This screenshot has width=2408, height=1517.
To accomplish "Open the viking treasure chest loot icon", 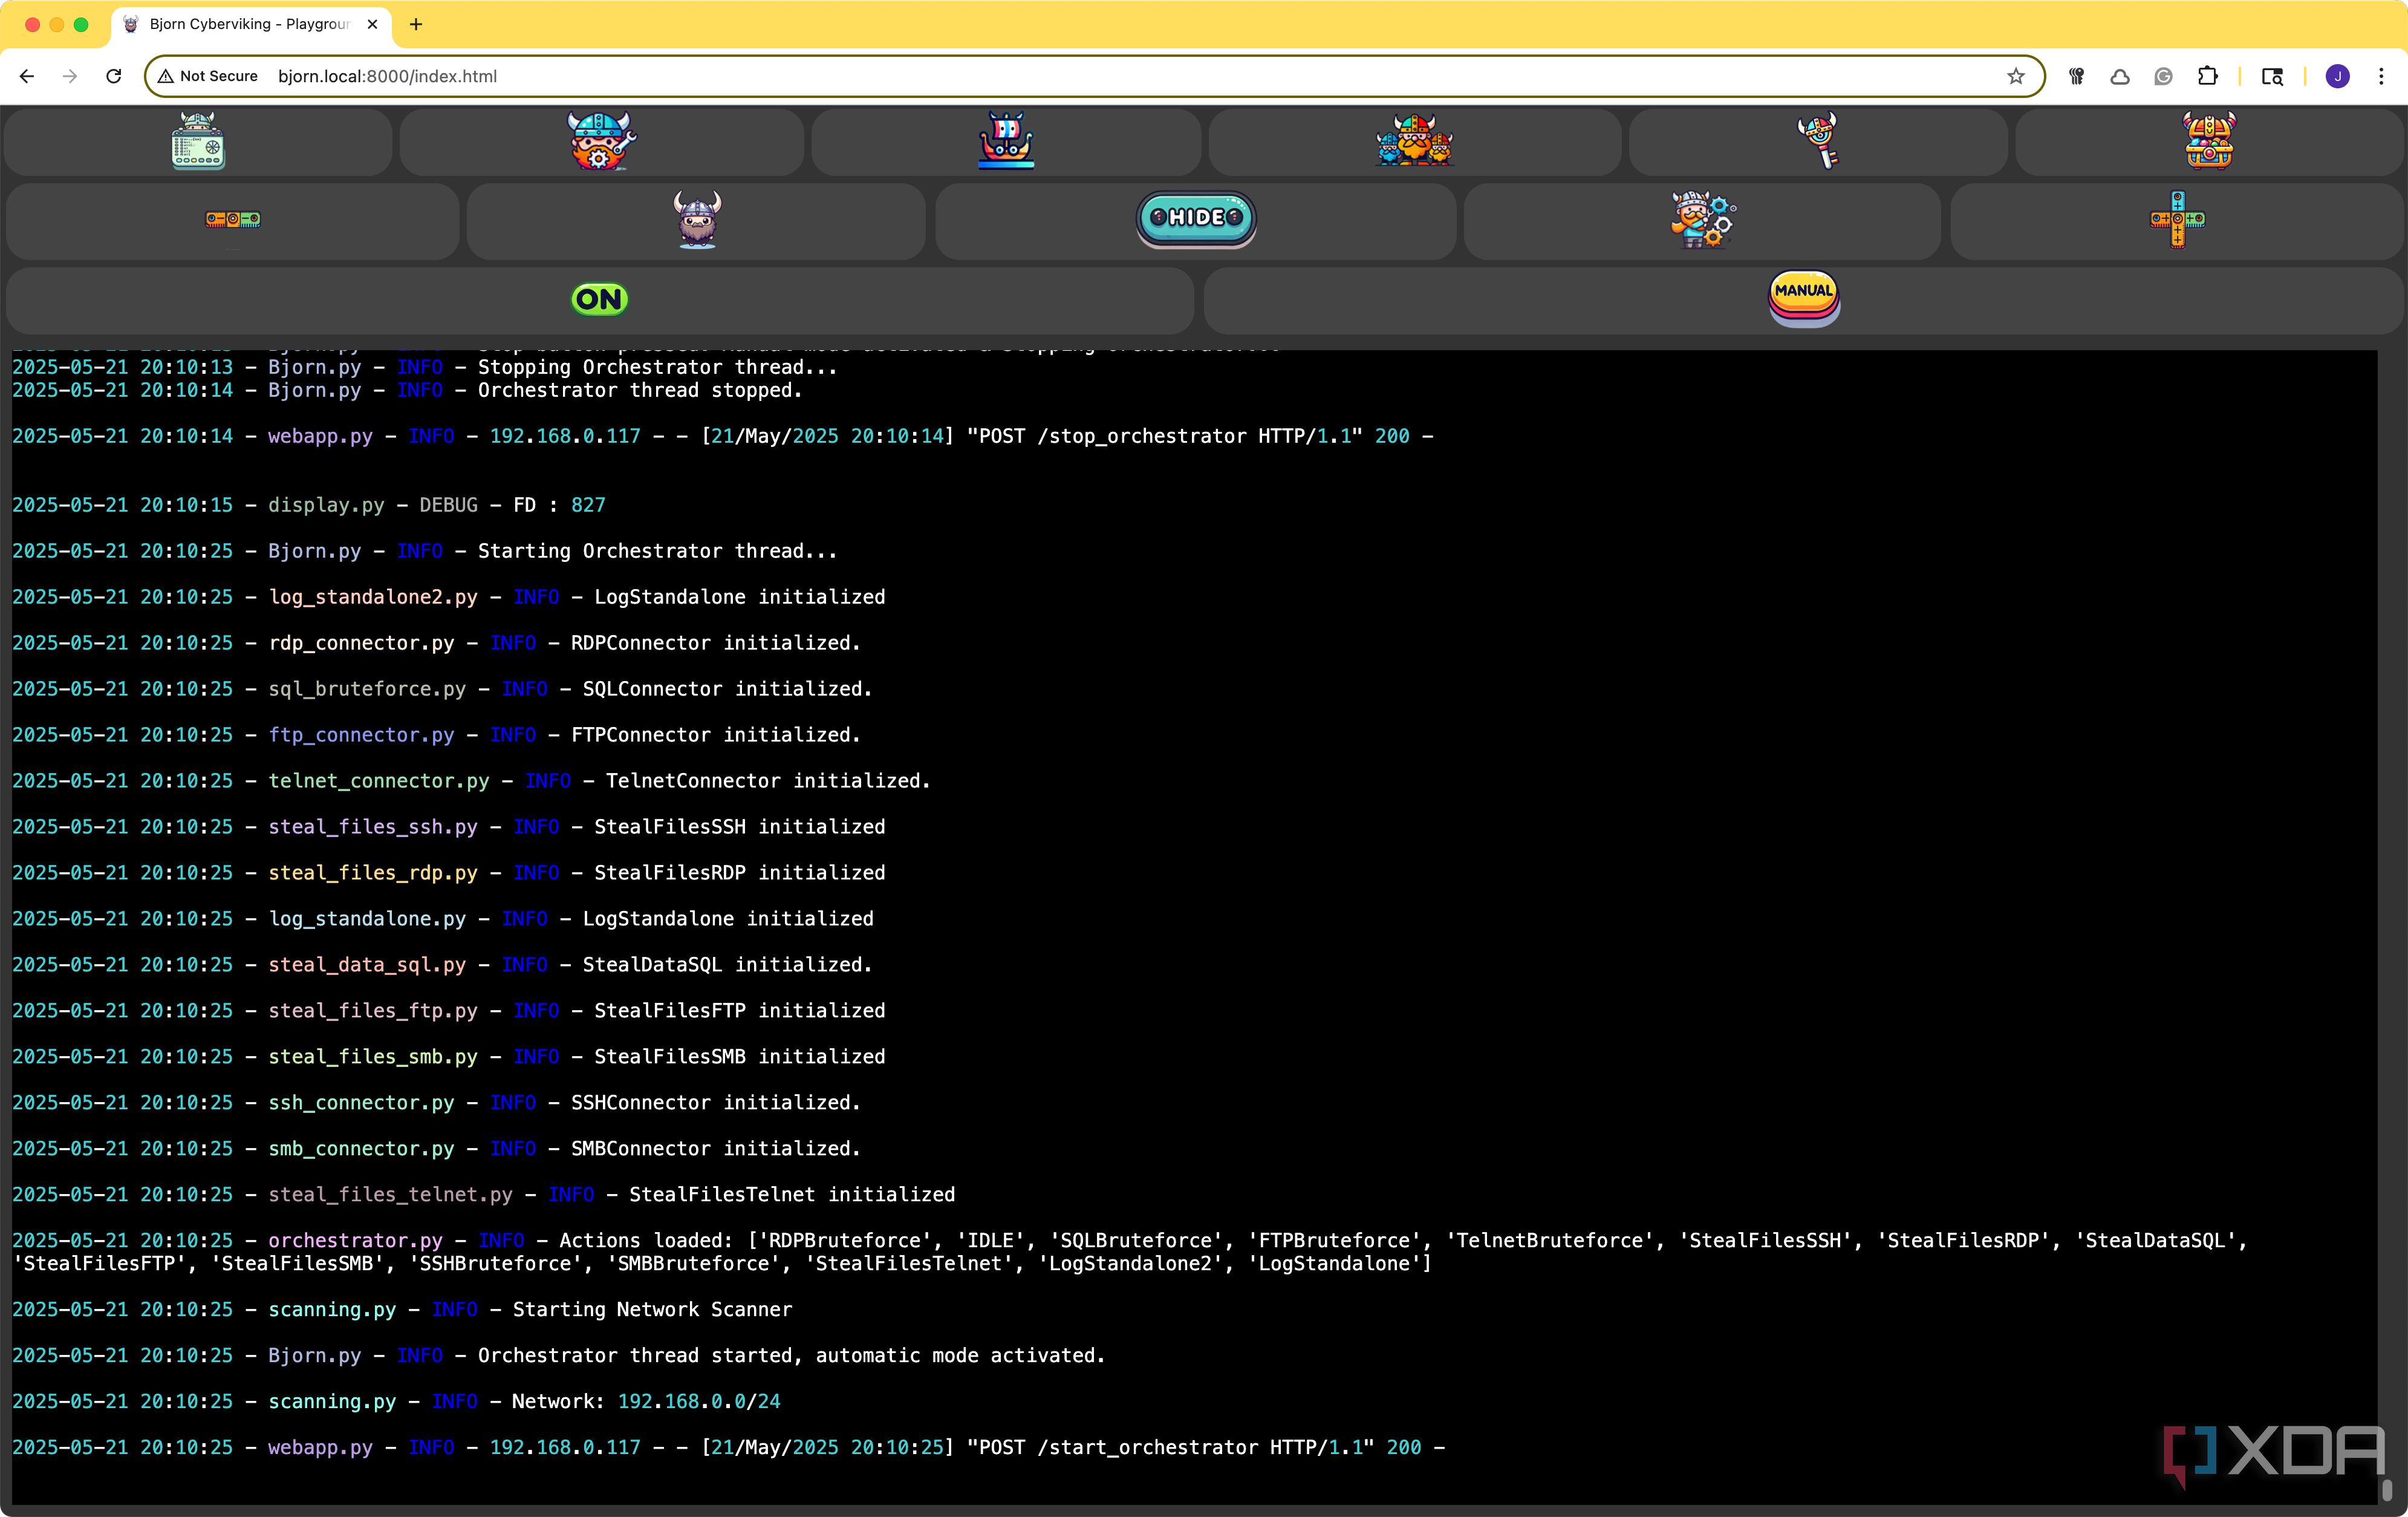I will (x=2209, y=141).
